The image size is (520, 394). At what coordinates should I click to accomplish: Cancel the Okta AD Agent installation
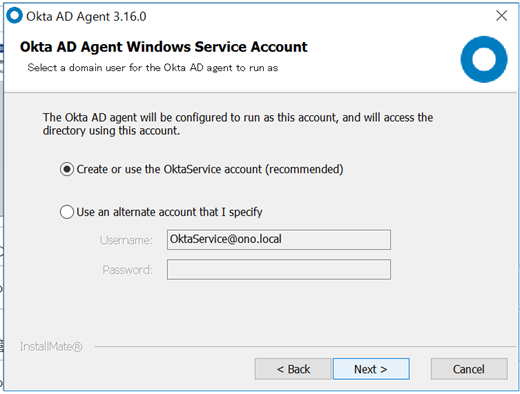[x=469, y=369]
